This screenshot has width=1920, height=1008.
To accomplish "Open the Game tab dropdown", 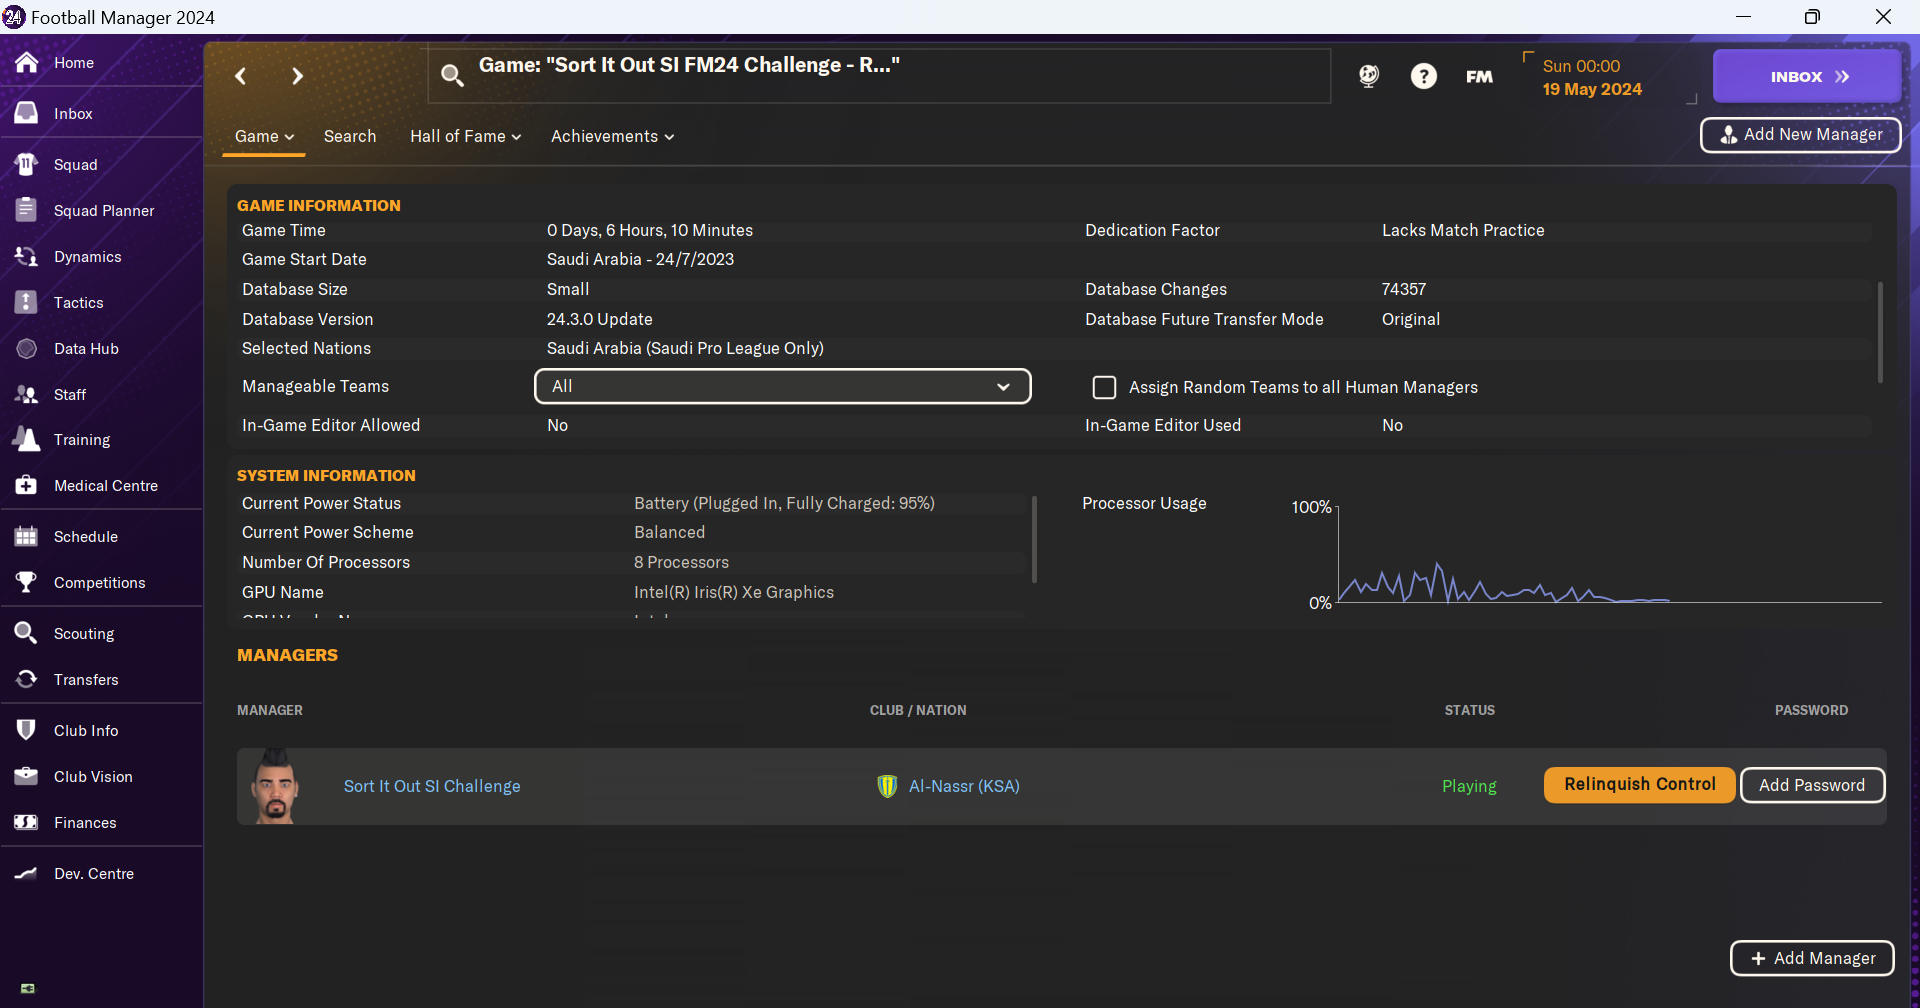I will [264, 136].
